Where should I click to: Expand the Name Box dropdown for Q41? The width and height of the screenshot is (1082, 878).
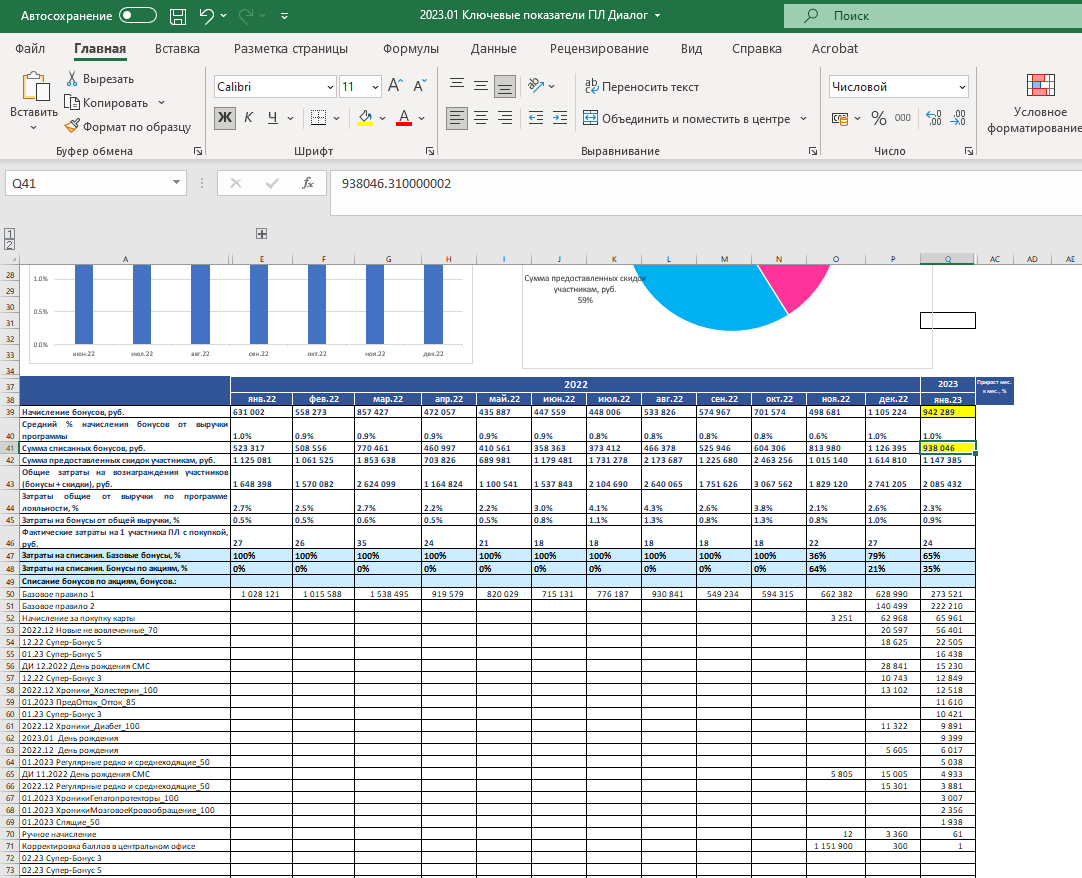coord(177,184)
